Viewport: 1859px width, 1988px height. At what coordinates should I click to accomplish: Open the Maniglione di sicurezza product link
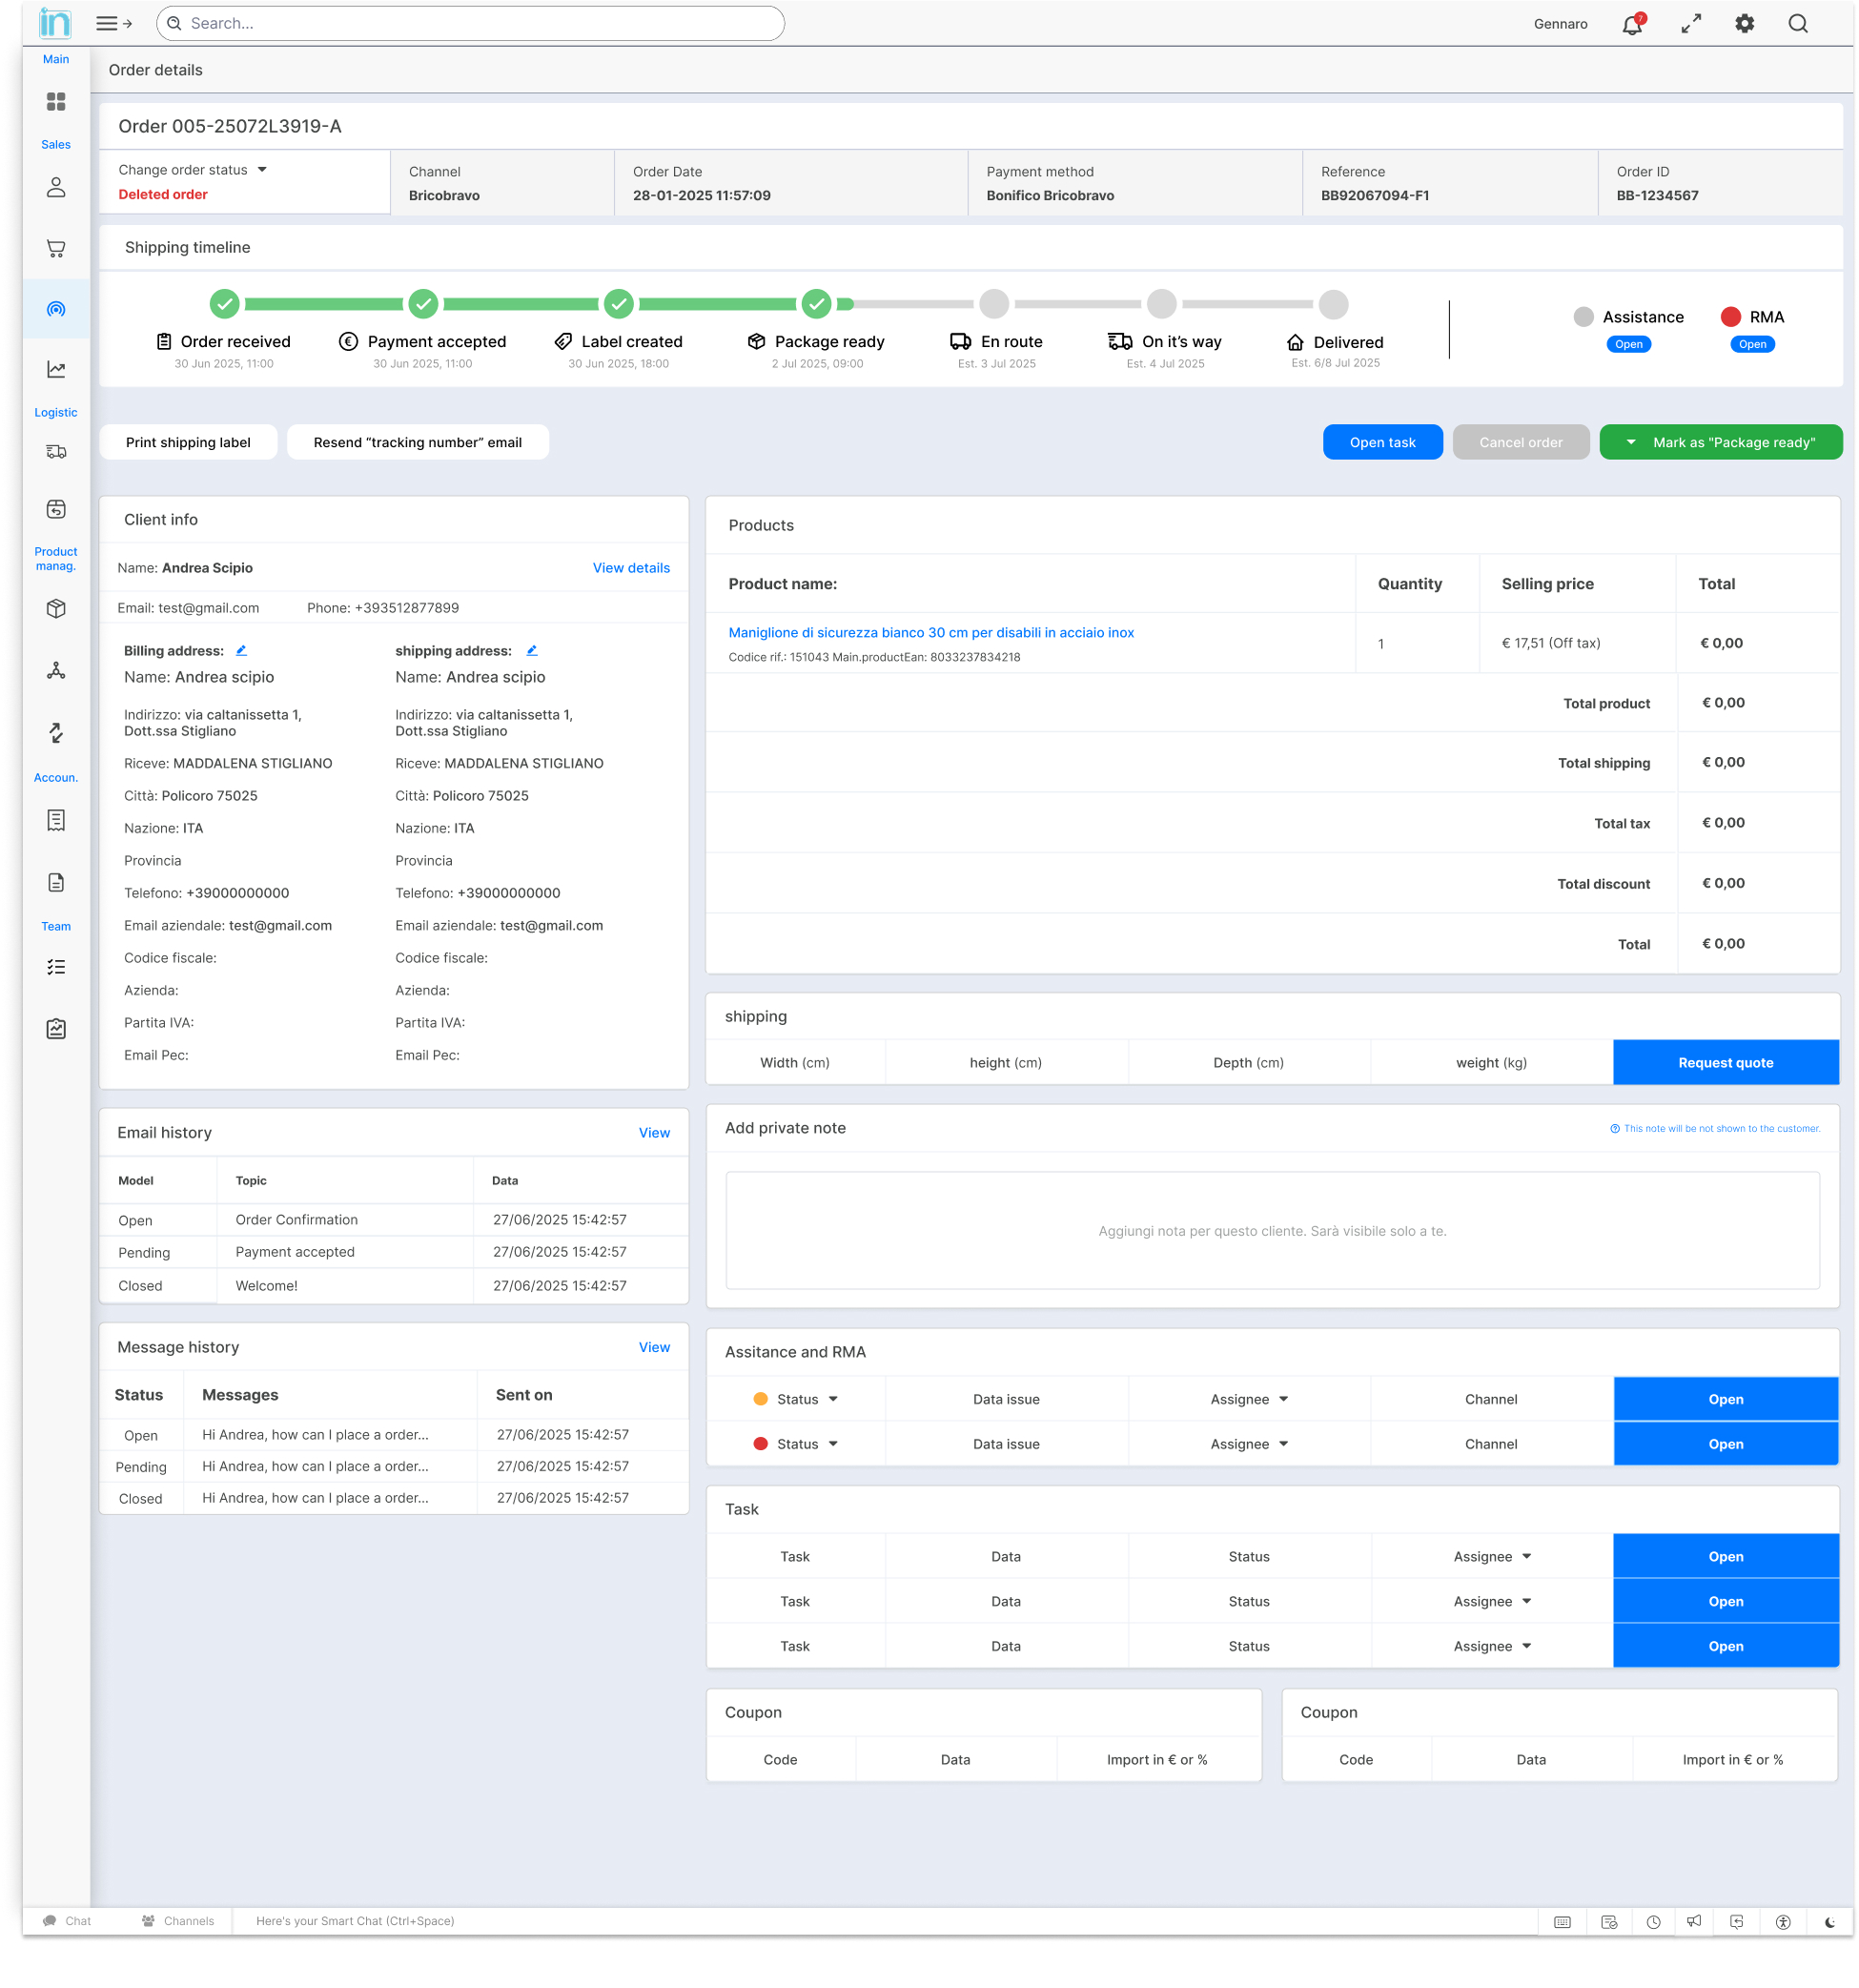click(x=930, y=633)
